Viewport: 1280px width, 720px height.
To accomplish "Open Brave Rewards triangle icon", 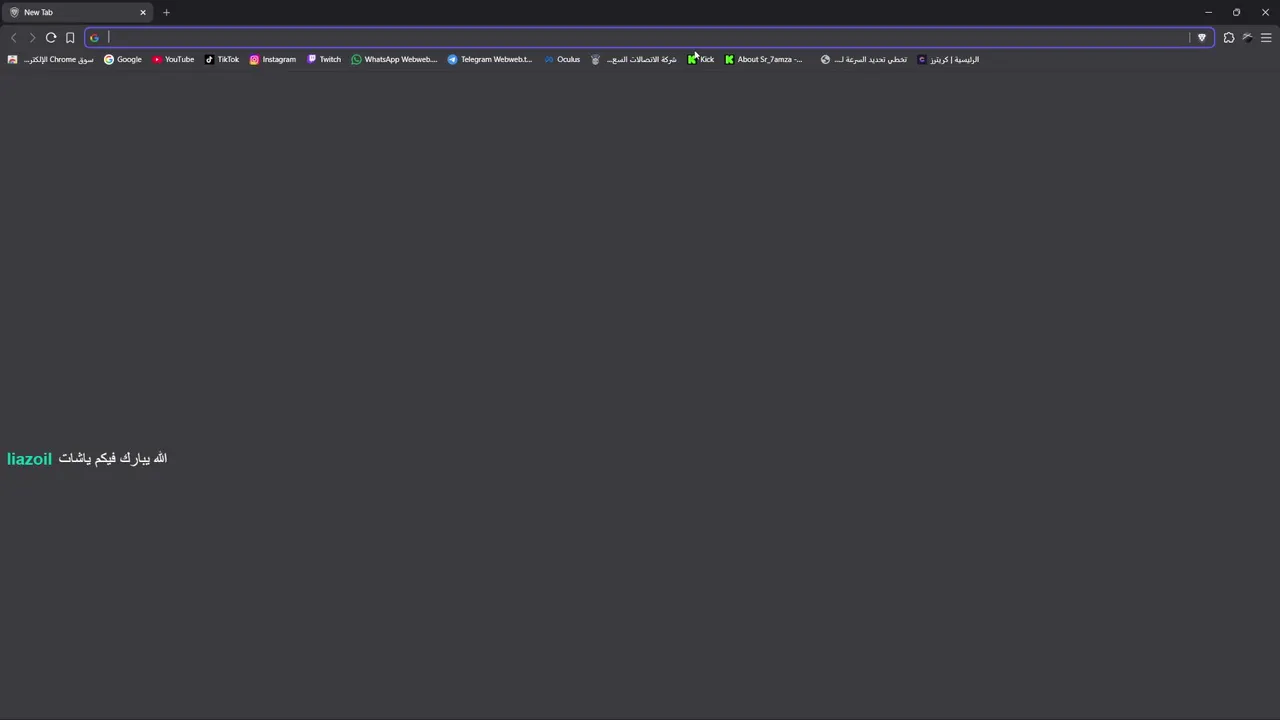I will (x=1202, y=38).
